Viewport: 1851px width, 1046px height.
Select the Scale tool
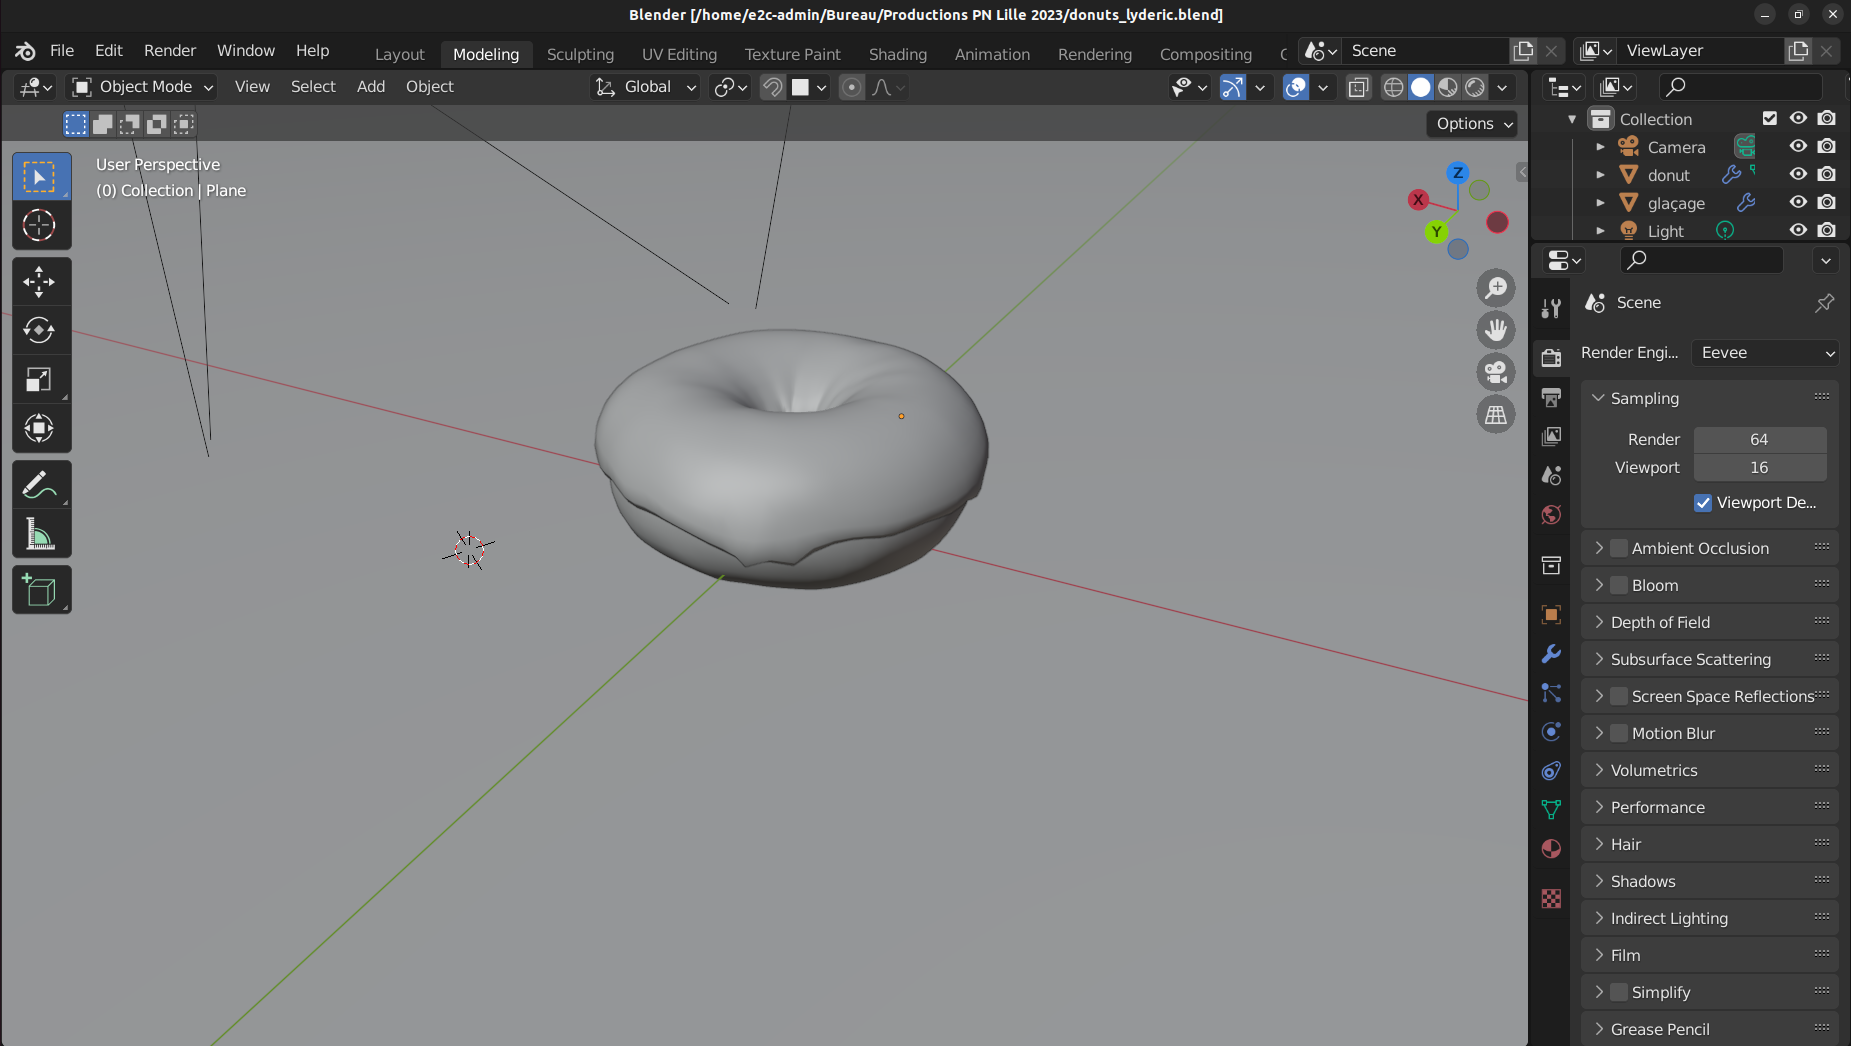40,380
